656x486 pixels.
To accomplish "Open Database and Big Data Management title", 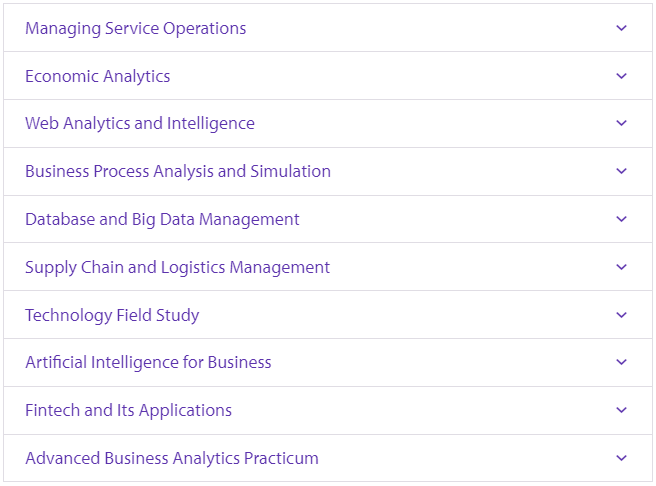I will pos(162,219).
